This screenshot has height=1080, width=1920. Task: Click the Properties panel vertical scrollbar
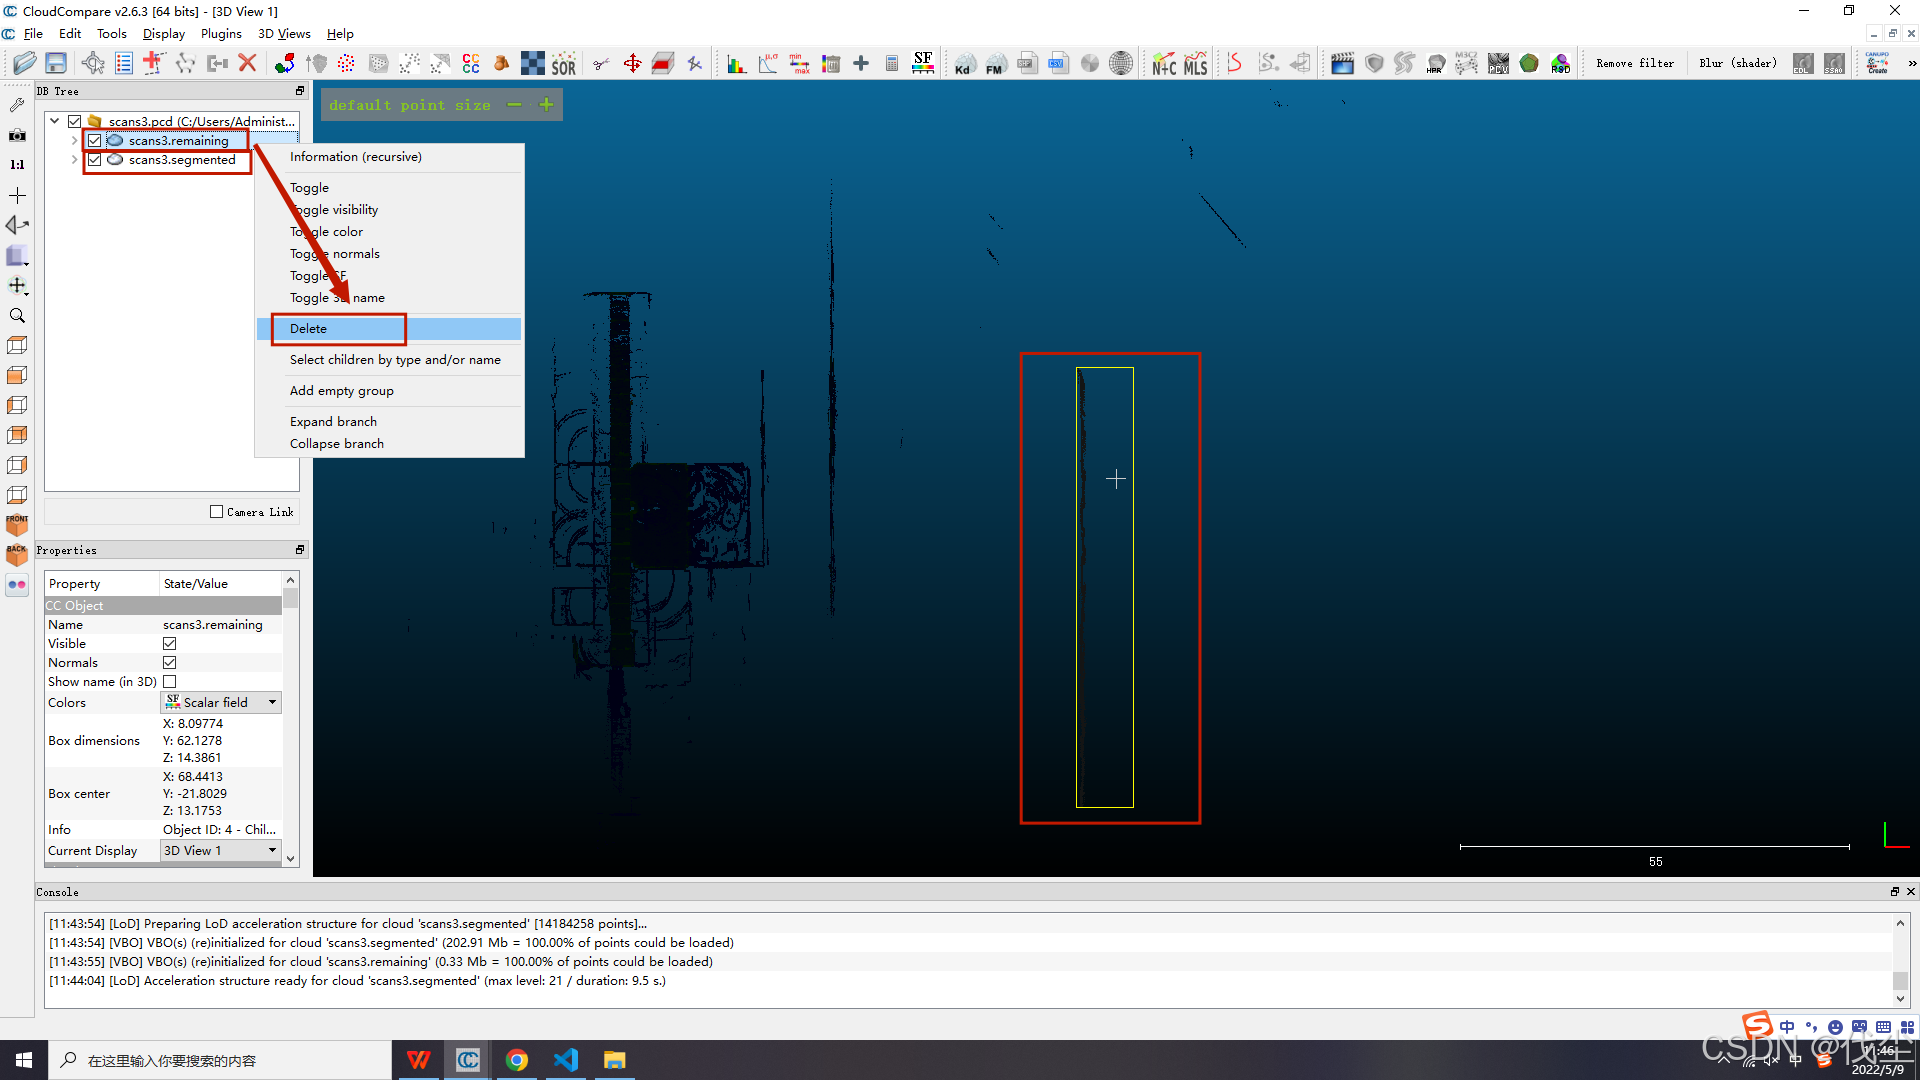tap(290, 720)
